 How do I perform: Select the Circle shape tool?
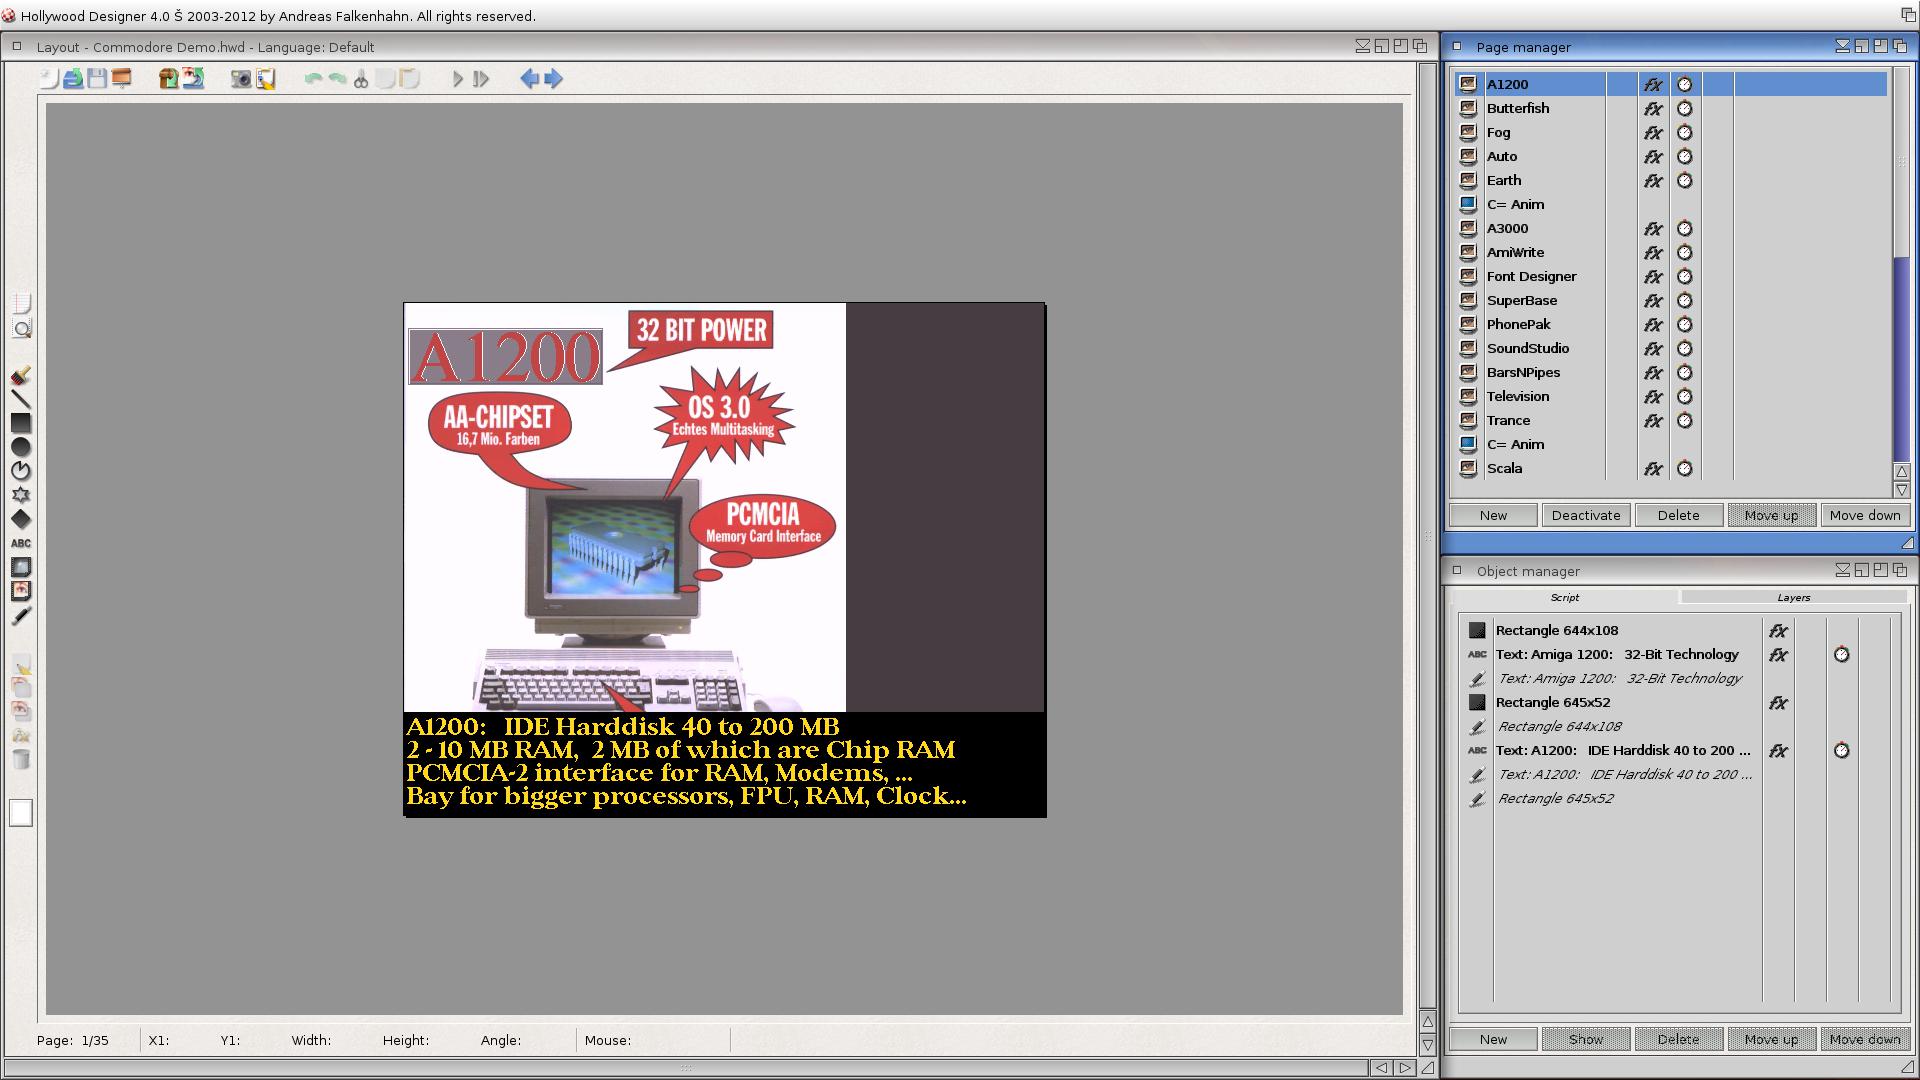[x=21, y=447]
